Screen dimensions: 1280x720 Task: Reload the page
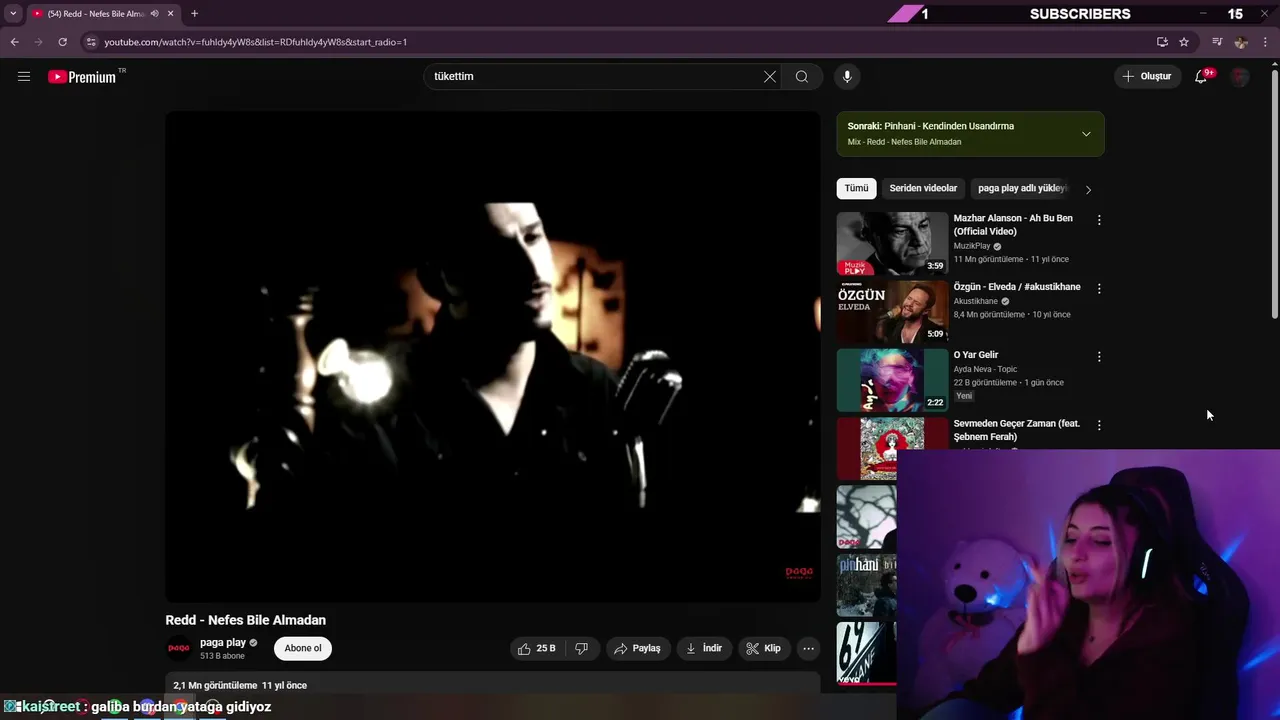pos(62,42)
